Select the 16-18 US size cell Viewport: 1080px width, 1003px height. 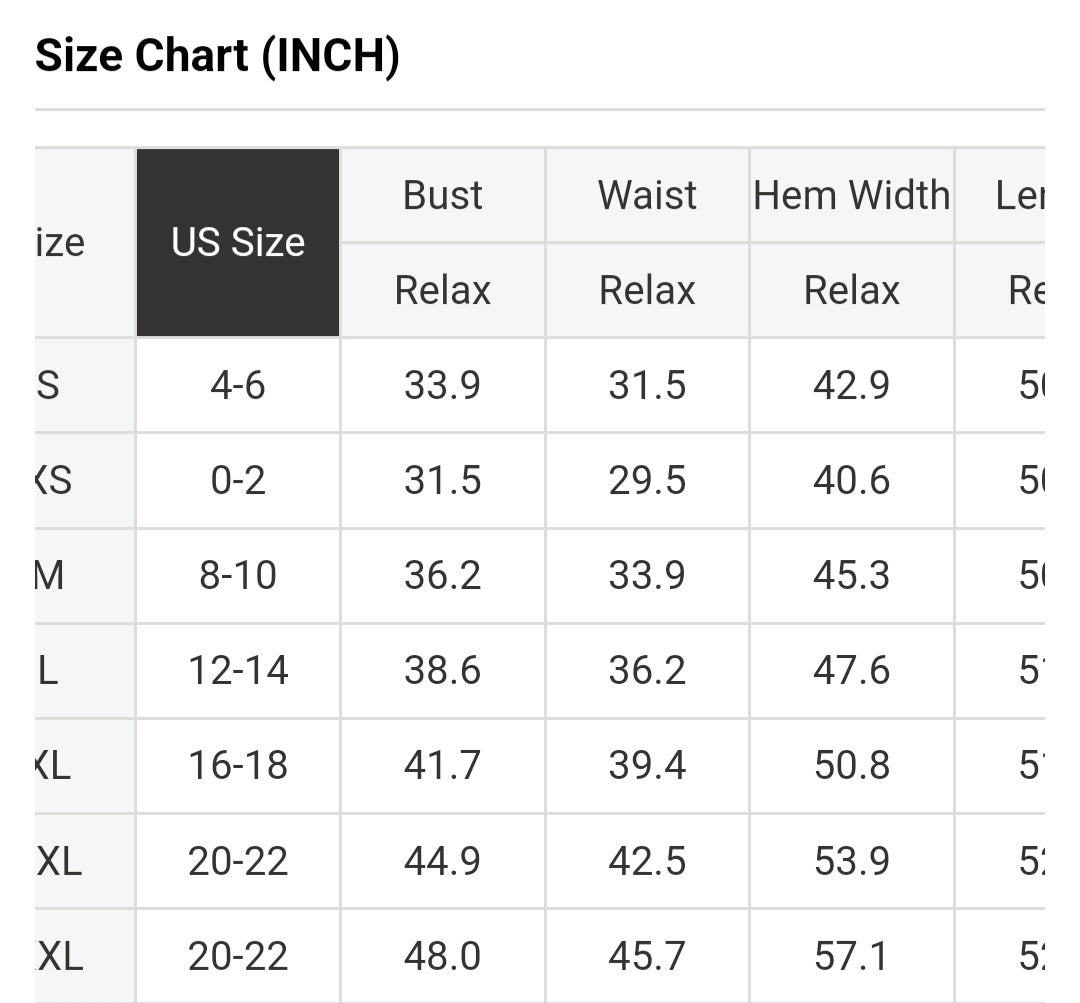238,766
